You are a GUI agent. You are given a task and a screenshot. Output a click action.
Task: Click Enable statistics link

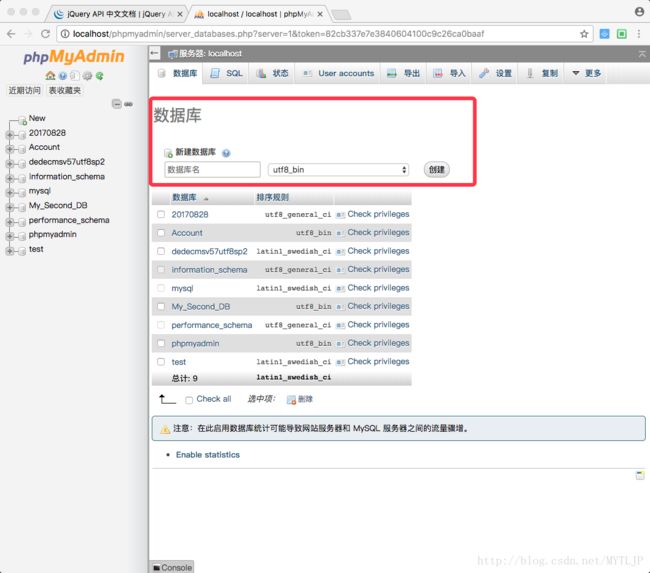(208, 455)
